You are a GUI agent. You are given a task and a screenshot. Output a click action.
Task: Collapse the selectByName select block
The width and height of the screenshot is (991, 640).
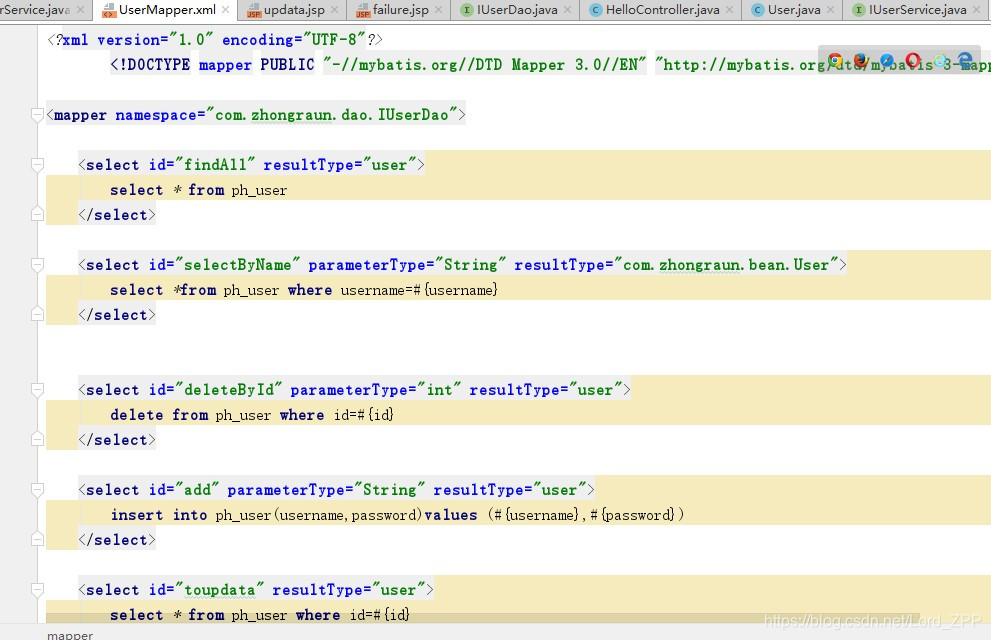37,265
